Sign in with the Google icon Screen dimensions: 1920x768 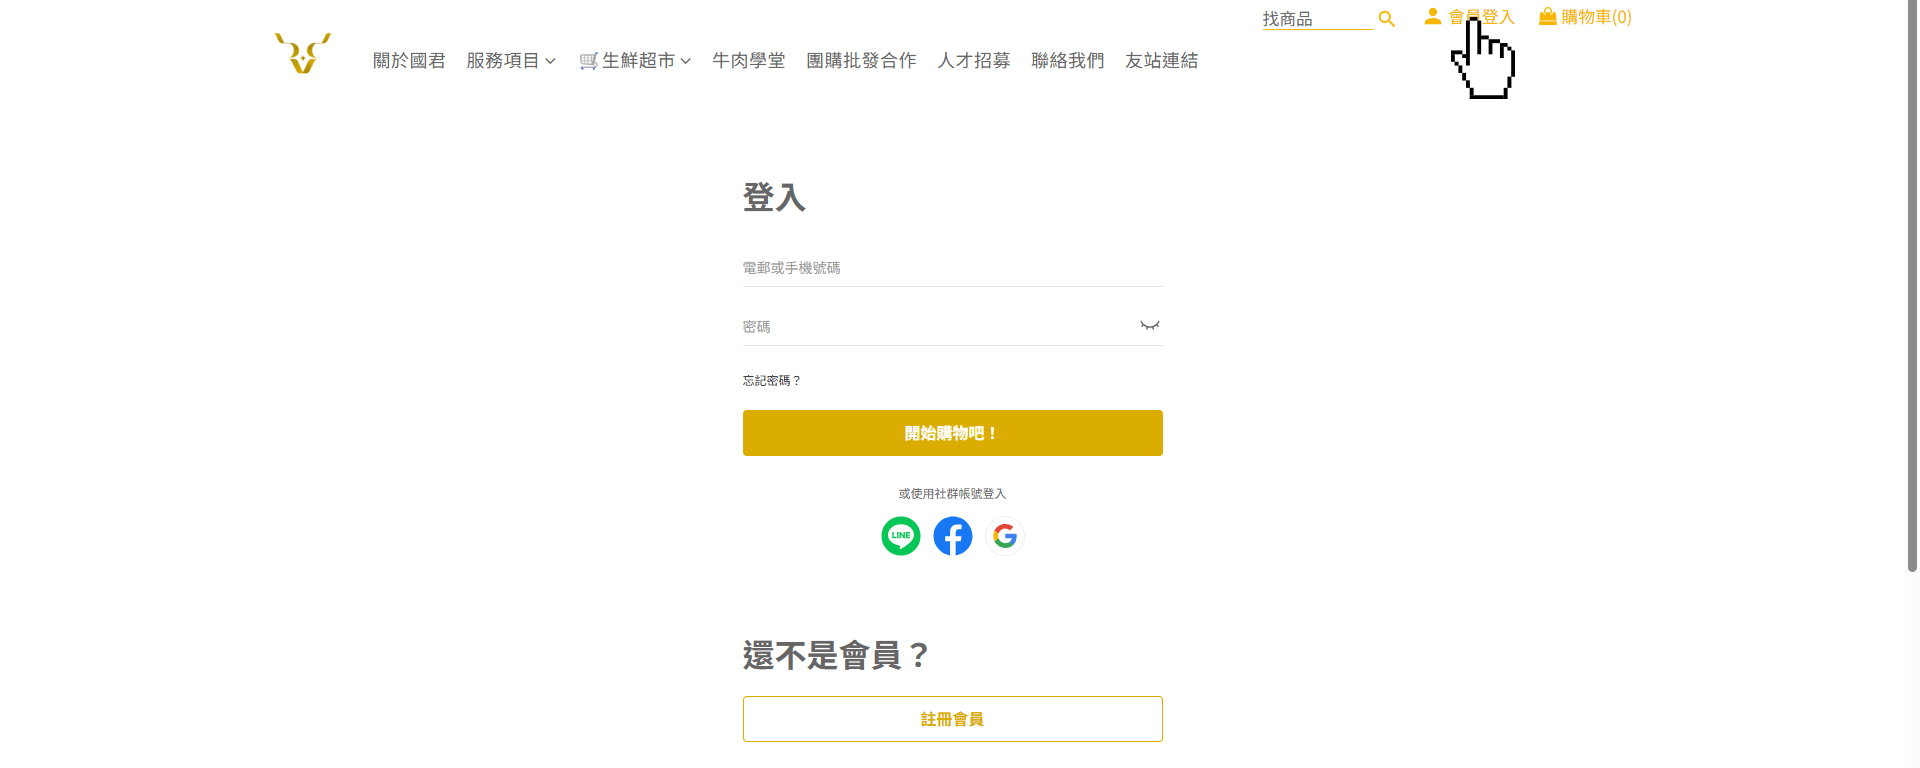coord(1005,536)
